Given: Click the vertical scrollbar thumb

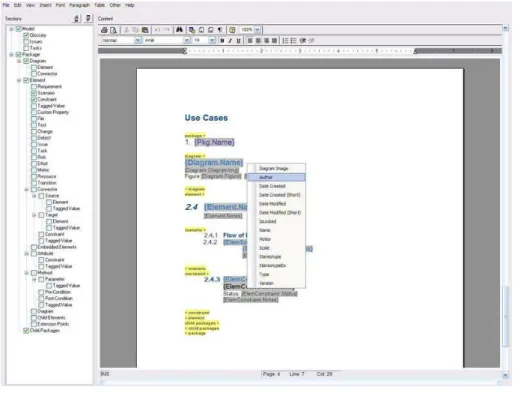Looking at the screenshot, I should pos(506,316).
